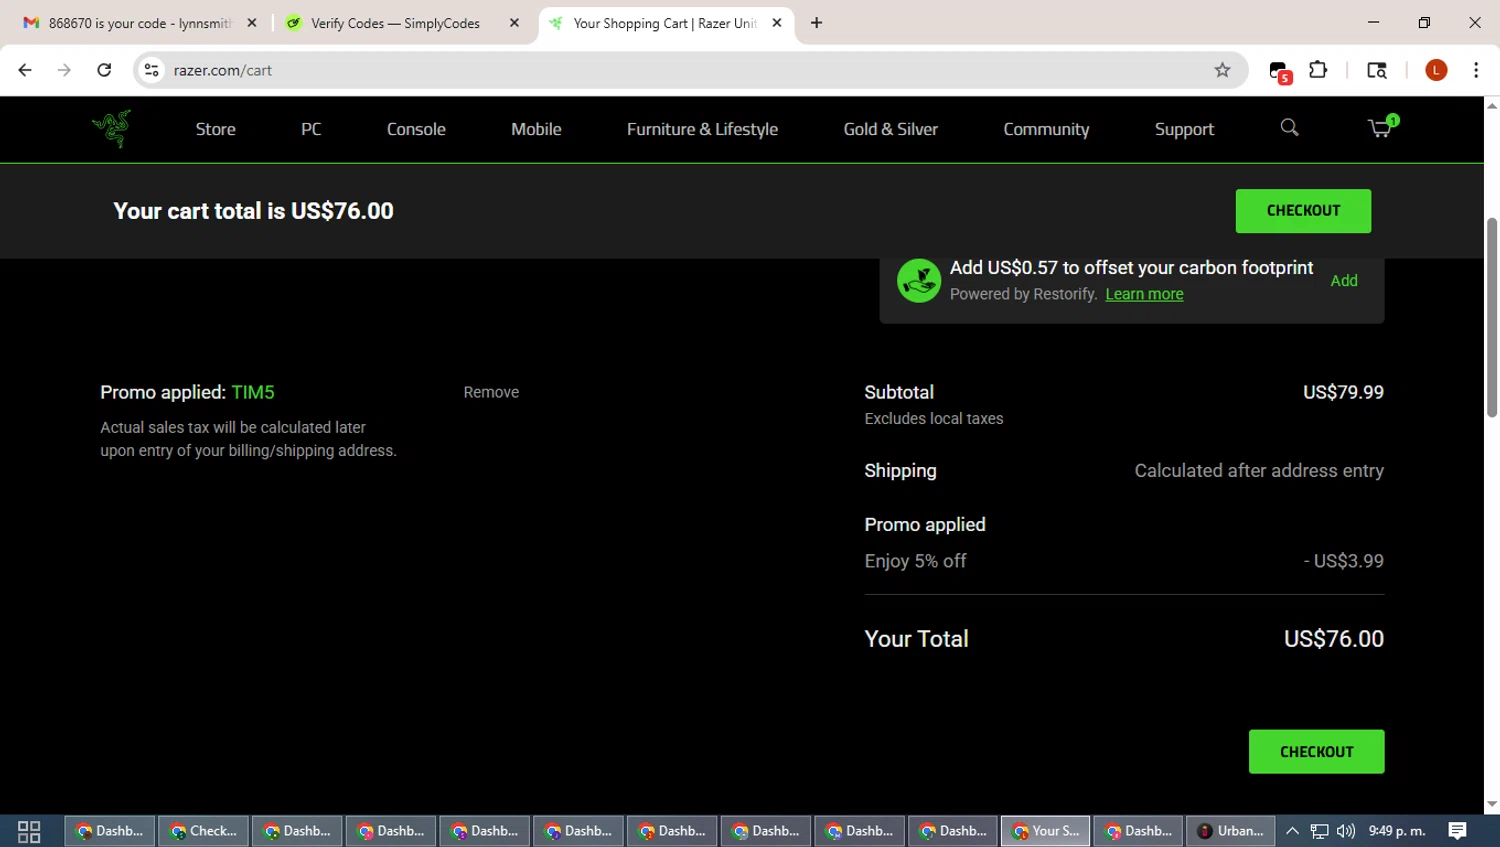This screenshot has width=1500, height=847.
Task: Select the Your S... taskbar window
Action: [1045, 831]
